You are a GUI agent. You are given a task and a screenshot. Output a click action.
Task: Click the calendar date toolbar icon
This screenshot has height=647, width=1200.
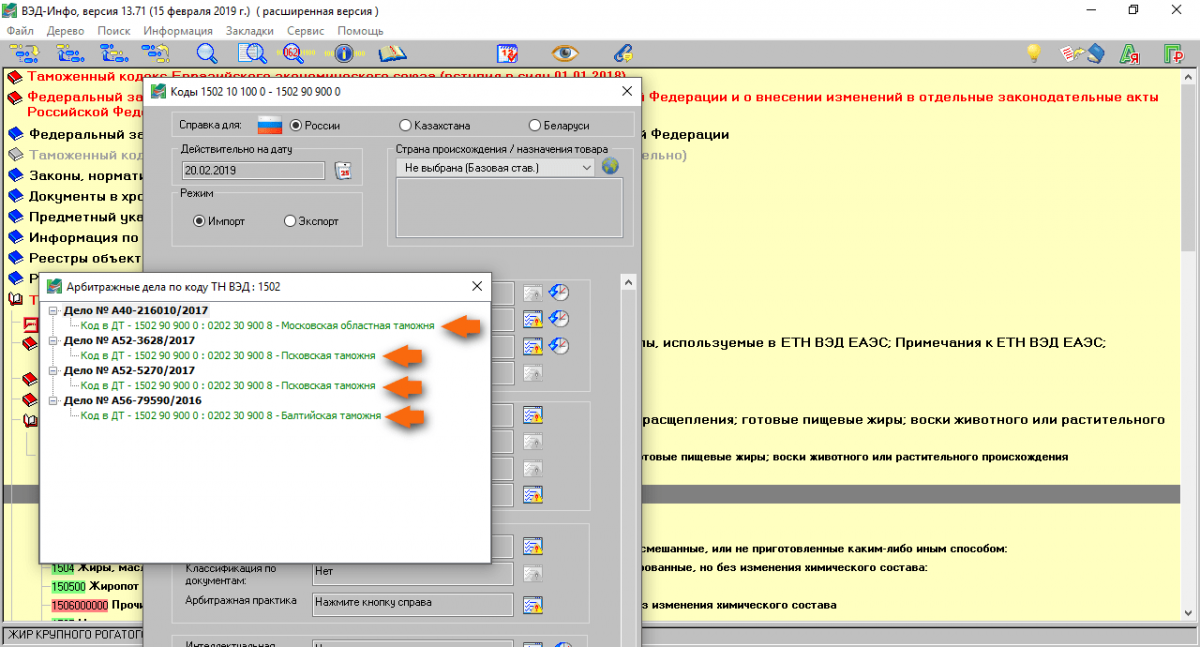(x=507, y=53)
